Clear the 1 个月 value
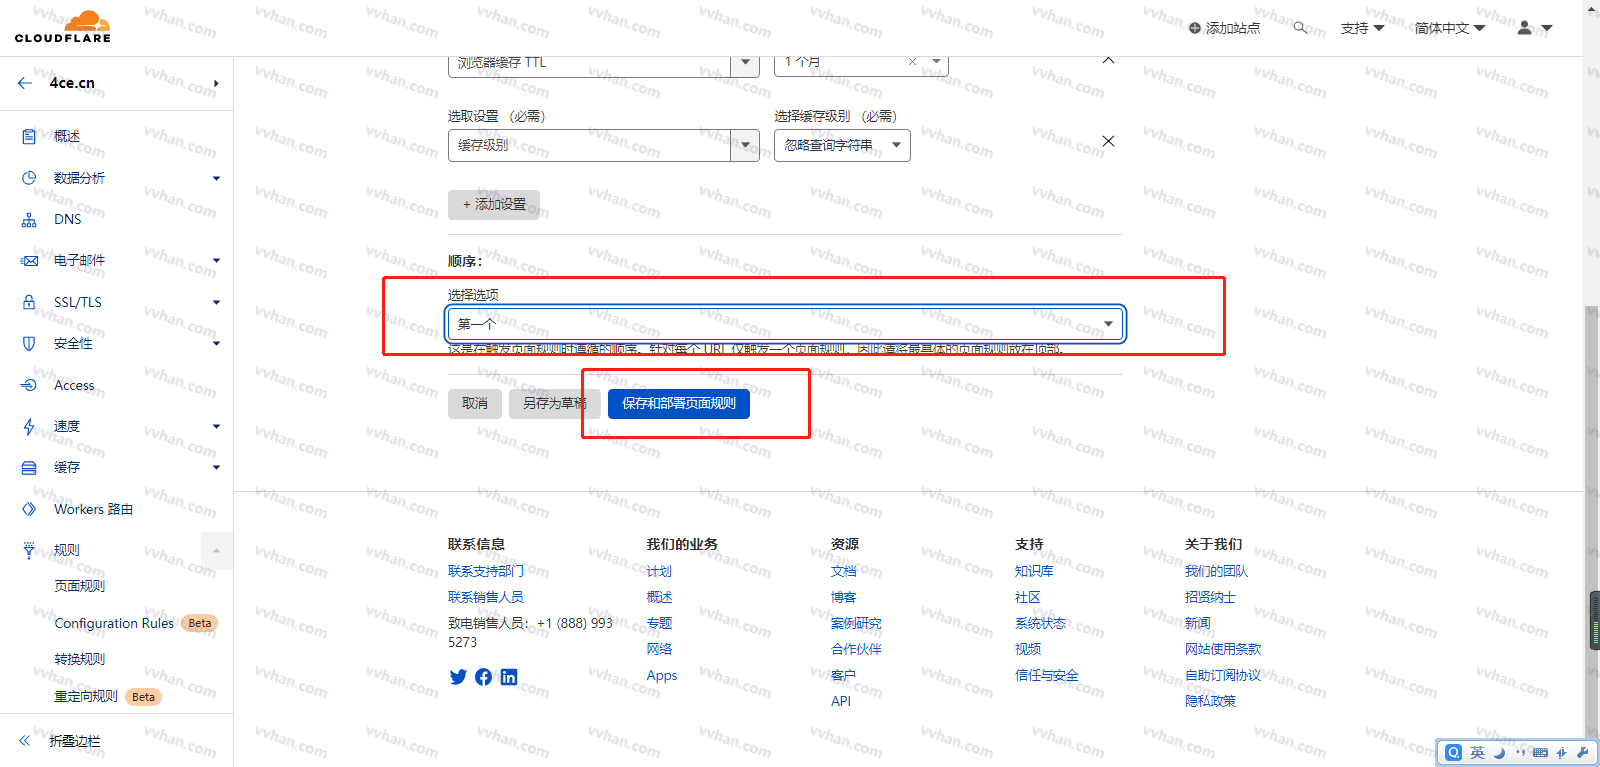This screenshot has height=767, width=1600. (x=912, y=62)
